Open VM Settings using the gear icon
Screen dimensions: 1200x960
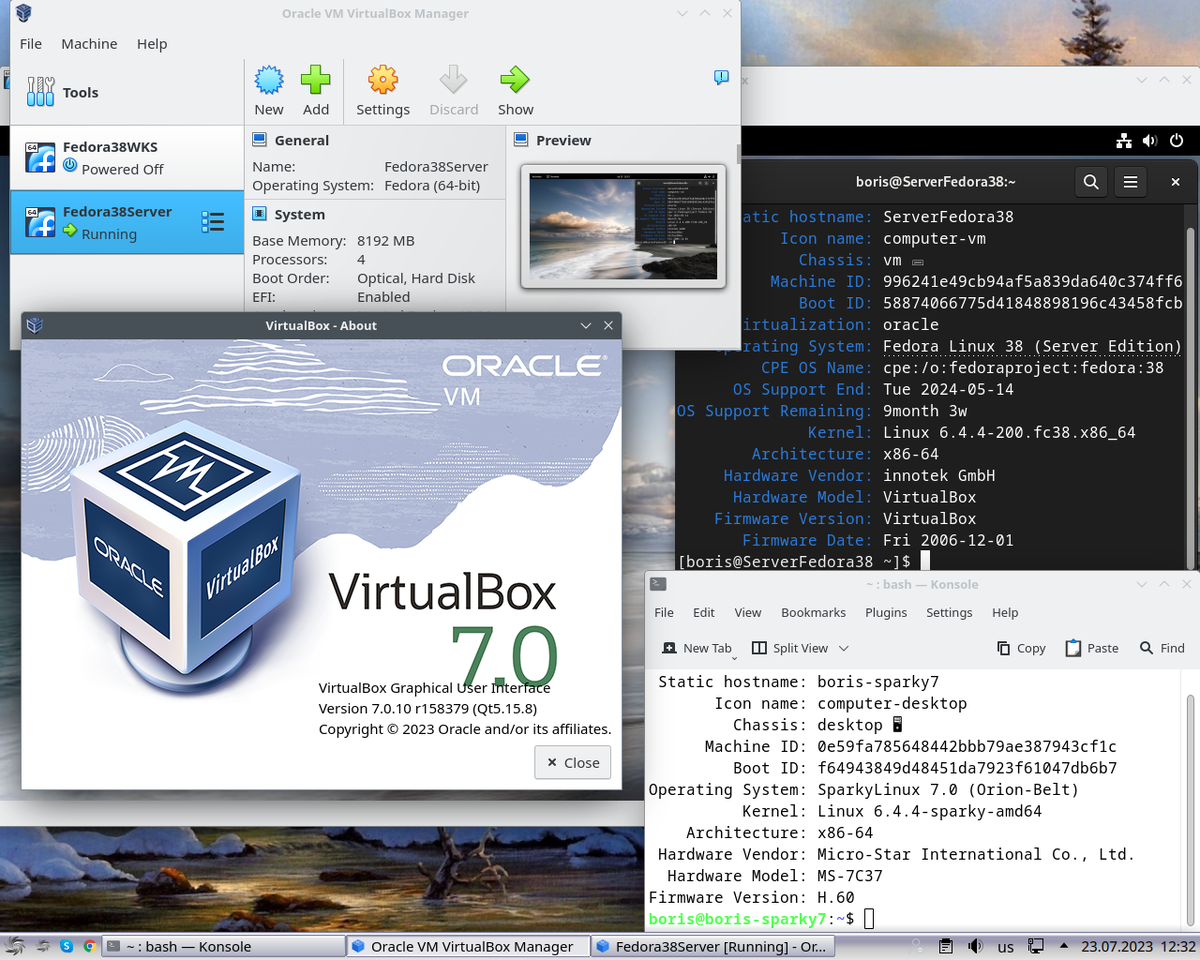coord(382,90)
